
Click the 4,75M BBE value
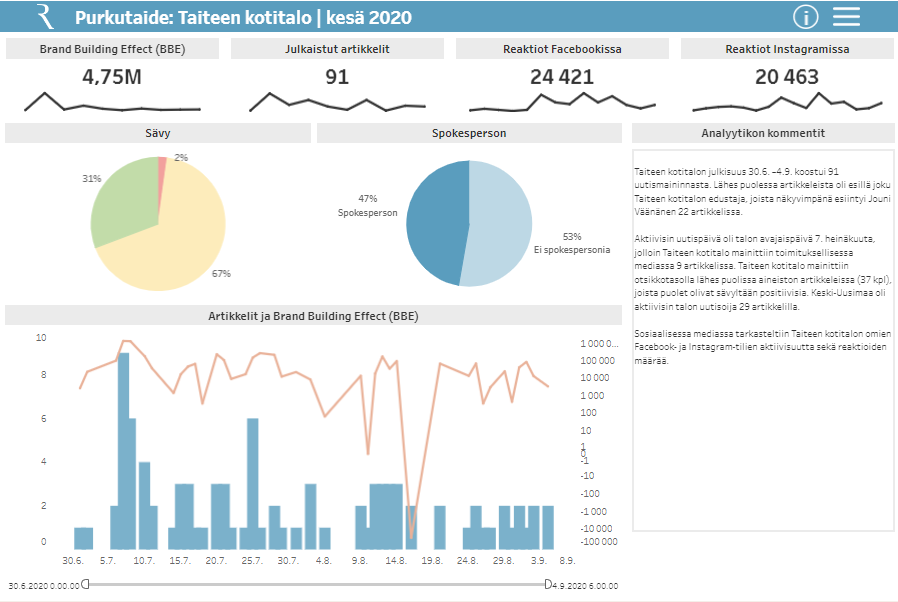pos(112,77)
